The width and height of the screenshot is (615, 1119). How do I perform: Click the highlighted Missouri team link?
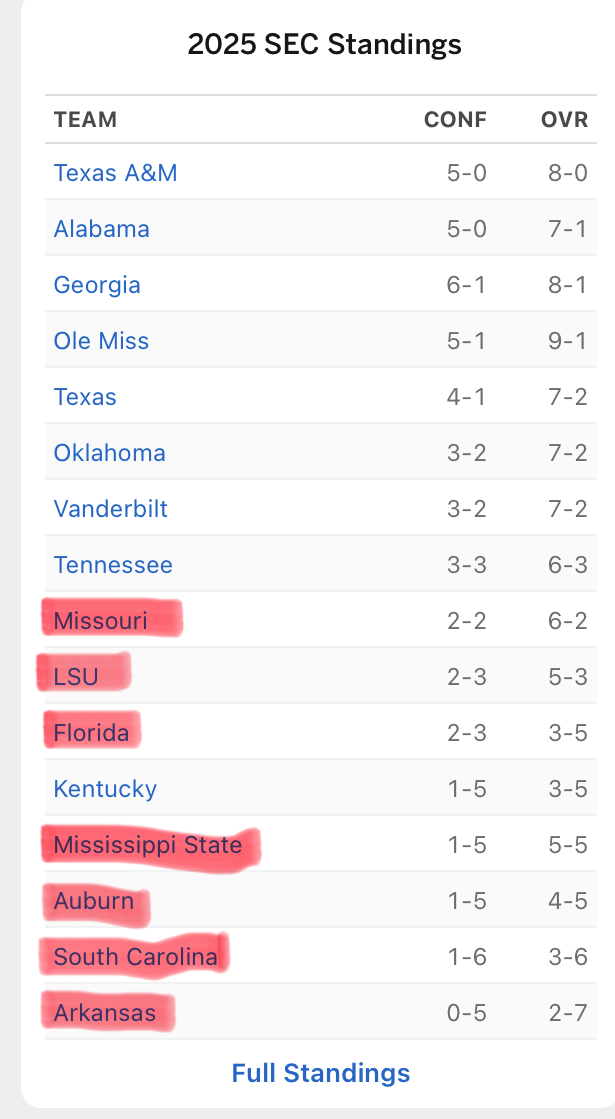pos(100,621)
